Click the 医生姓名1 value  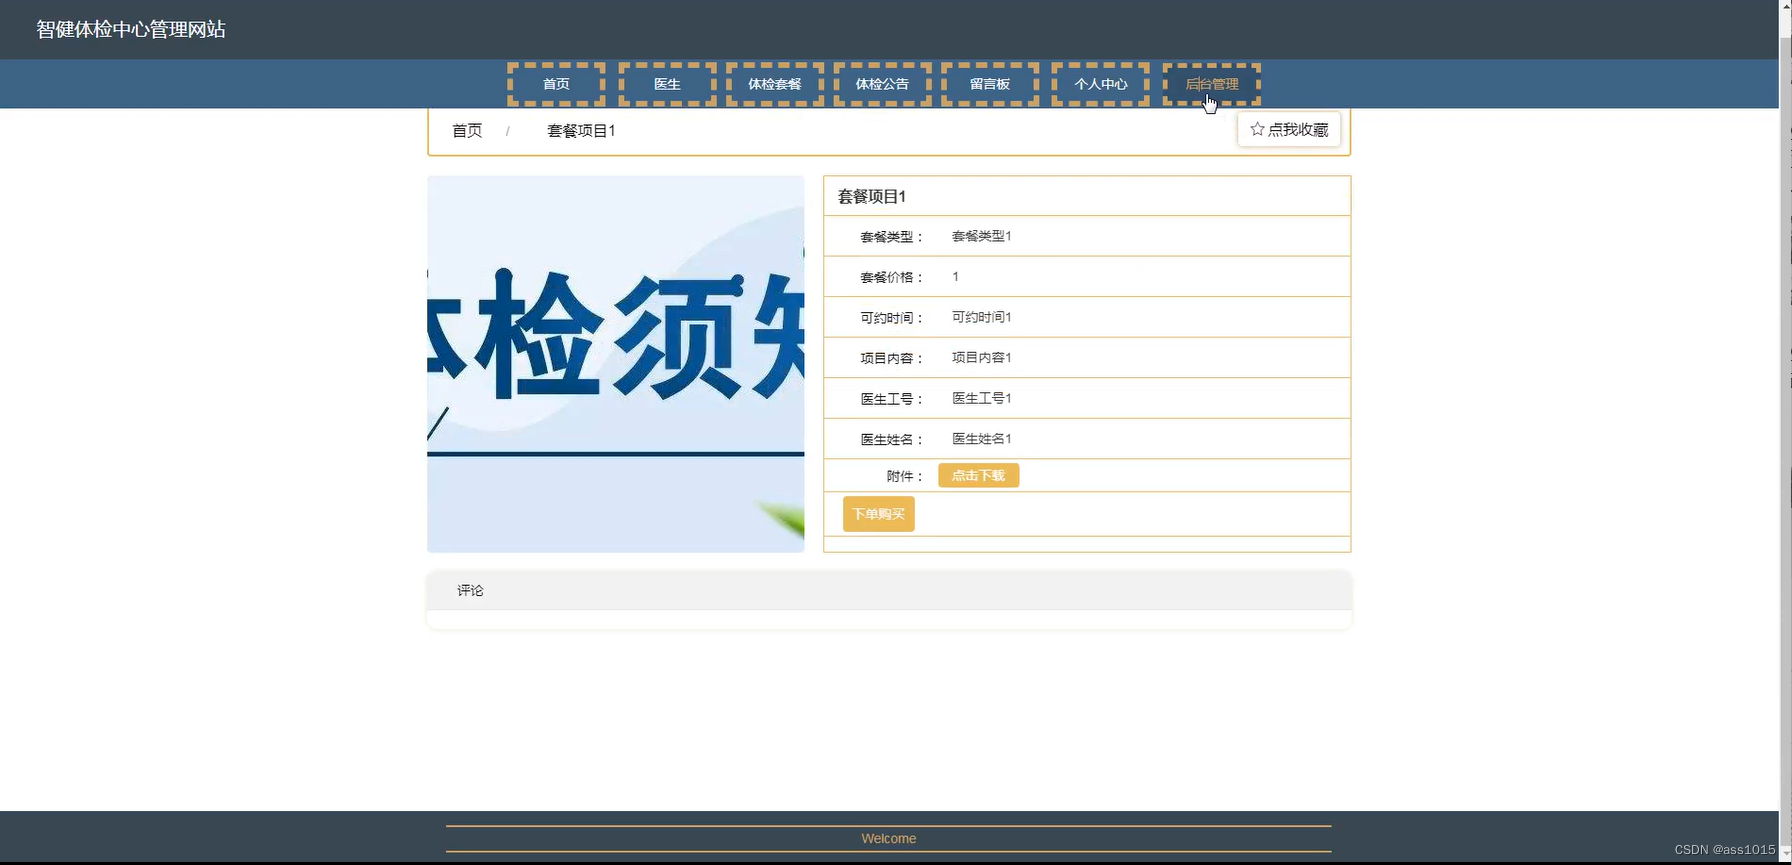click(x=981, y=439)
